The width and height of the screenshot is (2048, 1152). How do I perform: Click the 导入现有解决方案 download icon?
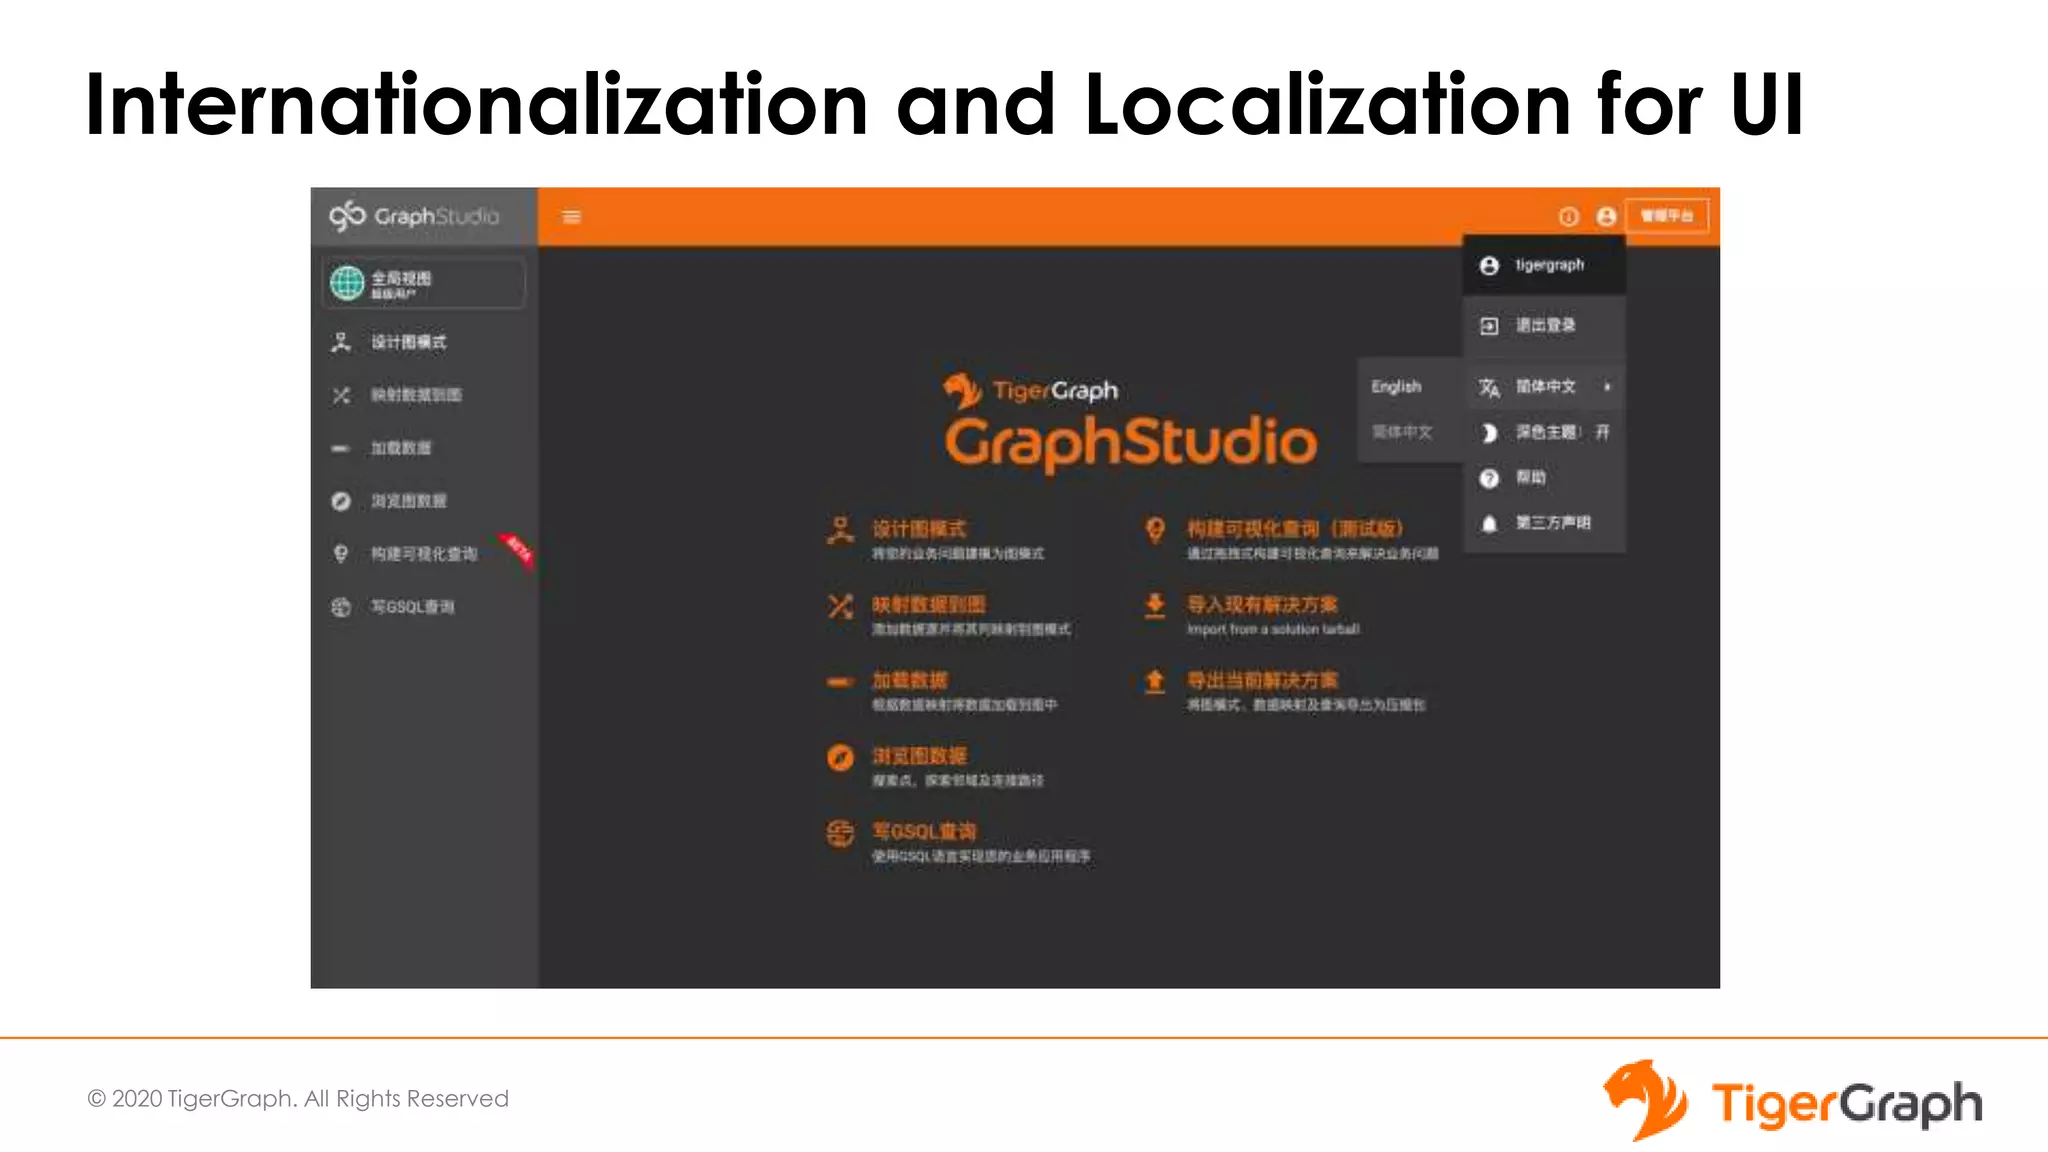[1155, 606]
